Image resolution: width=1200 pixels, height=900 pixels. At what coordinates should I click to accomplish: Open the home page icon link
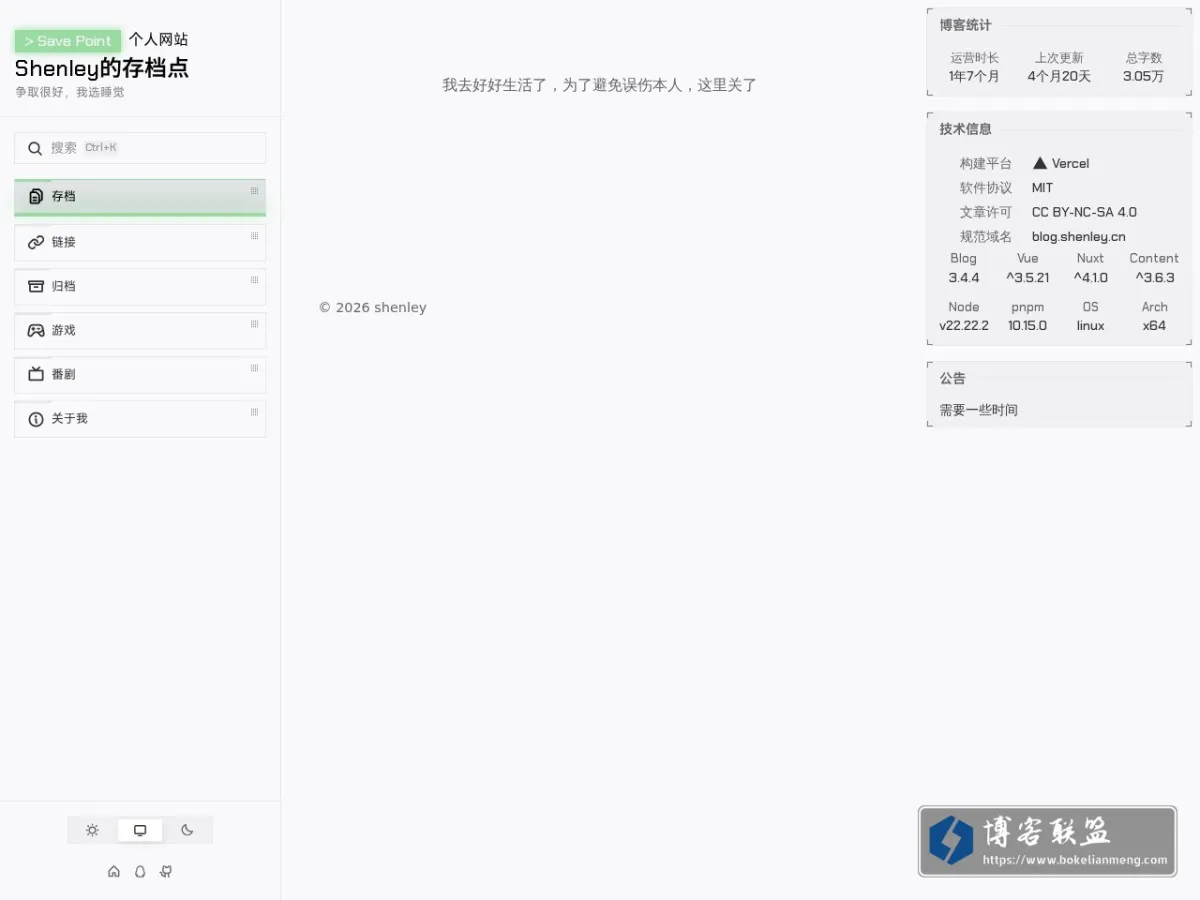114,871
